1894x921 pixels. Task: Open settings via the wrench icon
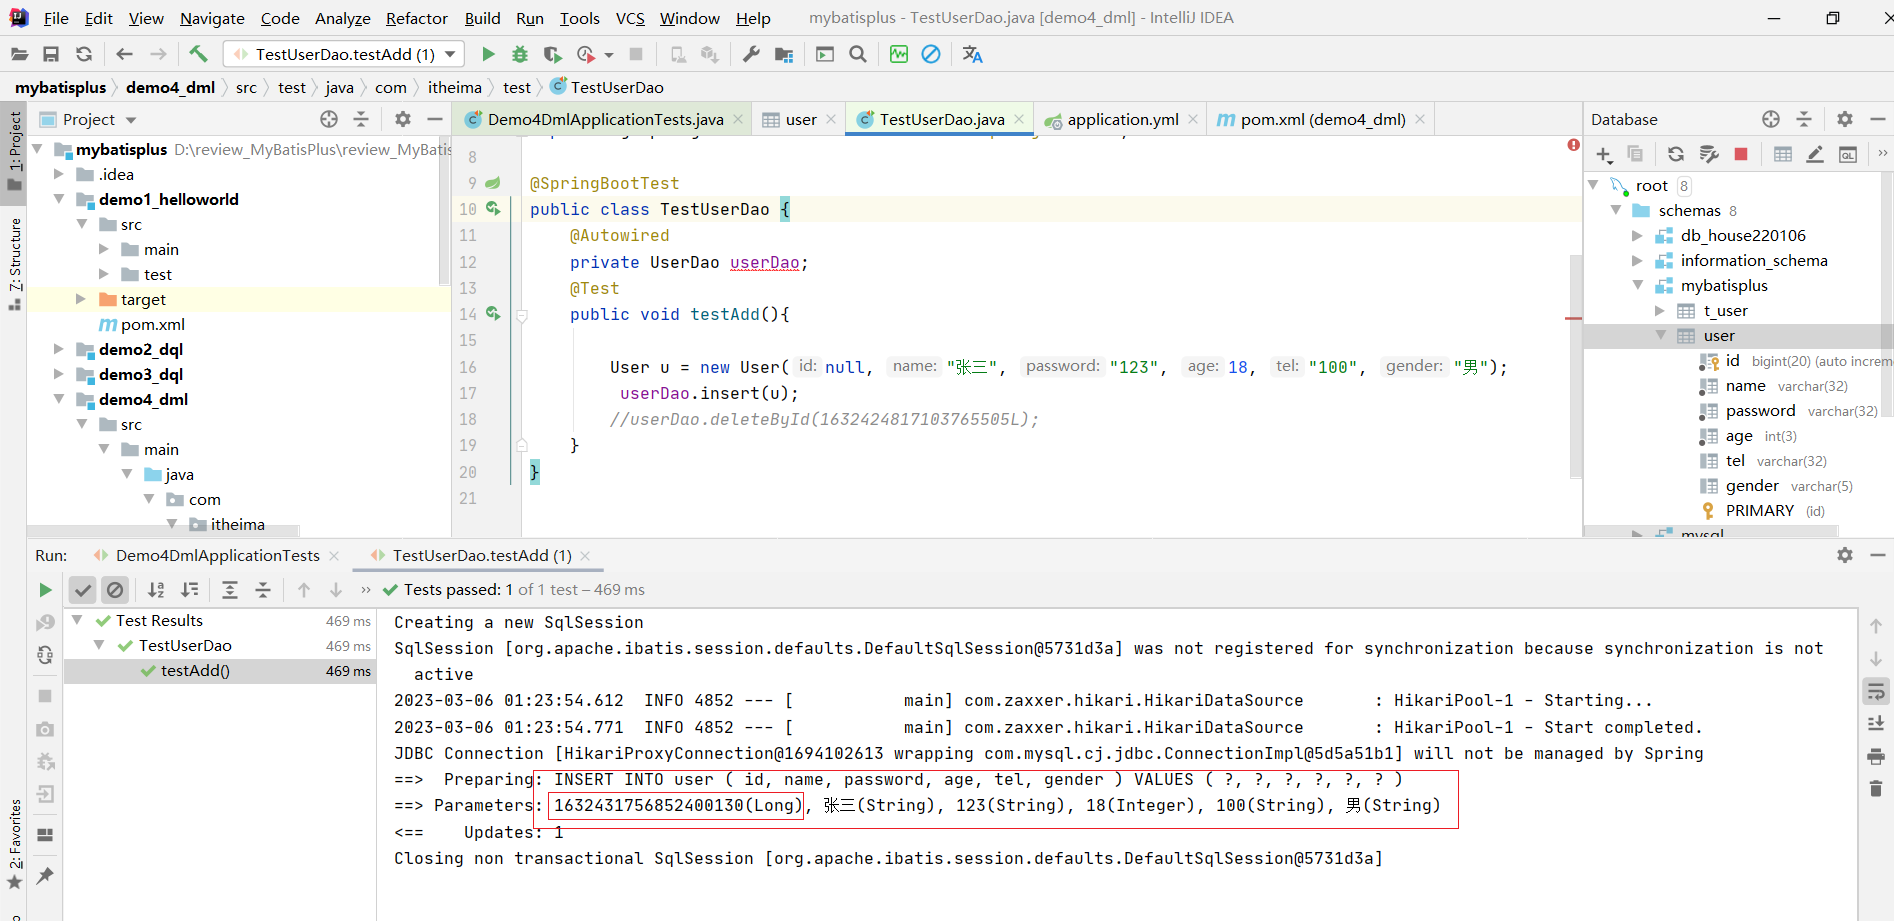pos(751,54)
